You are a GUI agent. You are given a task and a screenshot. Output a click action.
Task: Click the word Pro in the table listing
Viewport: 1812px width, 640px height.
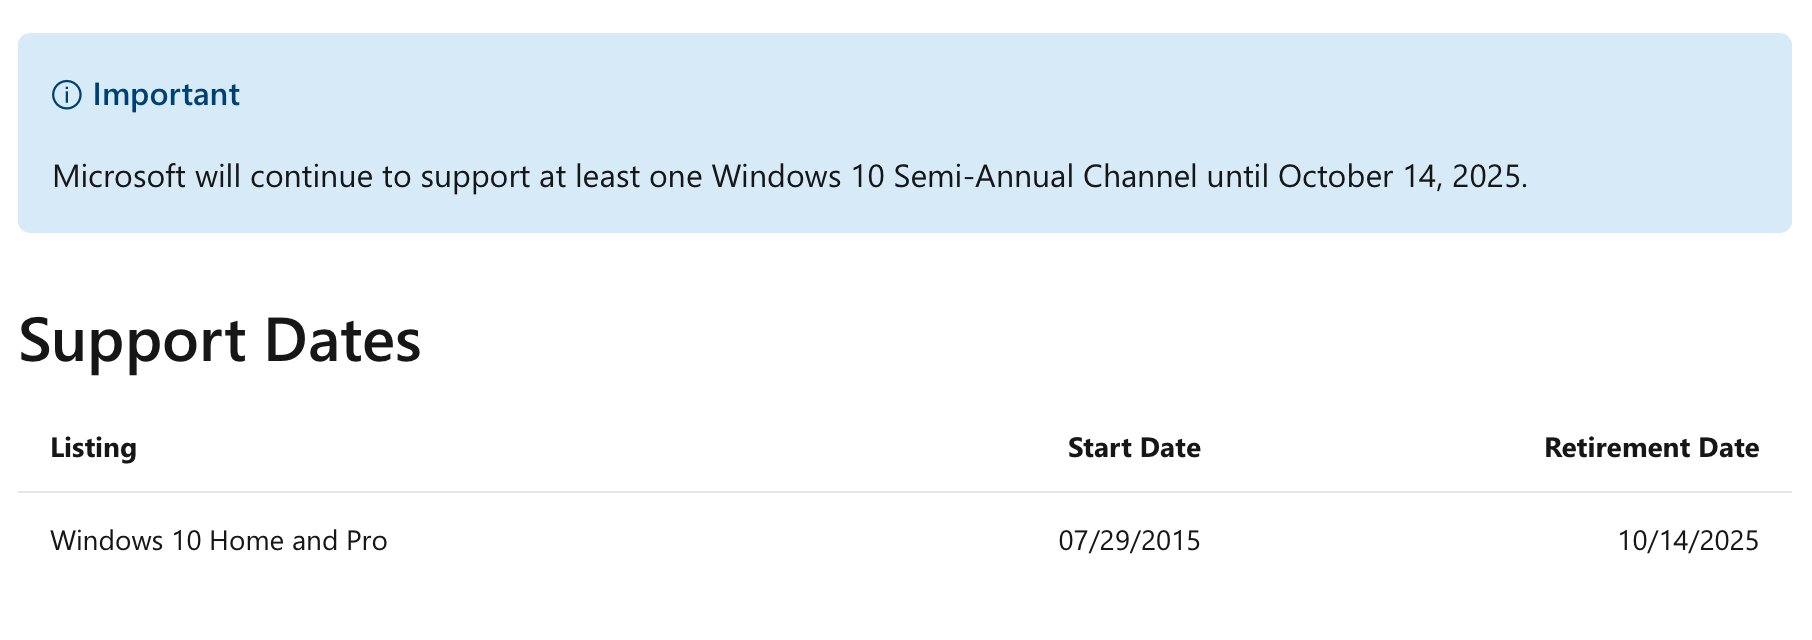pos(366,541)
